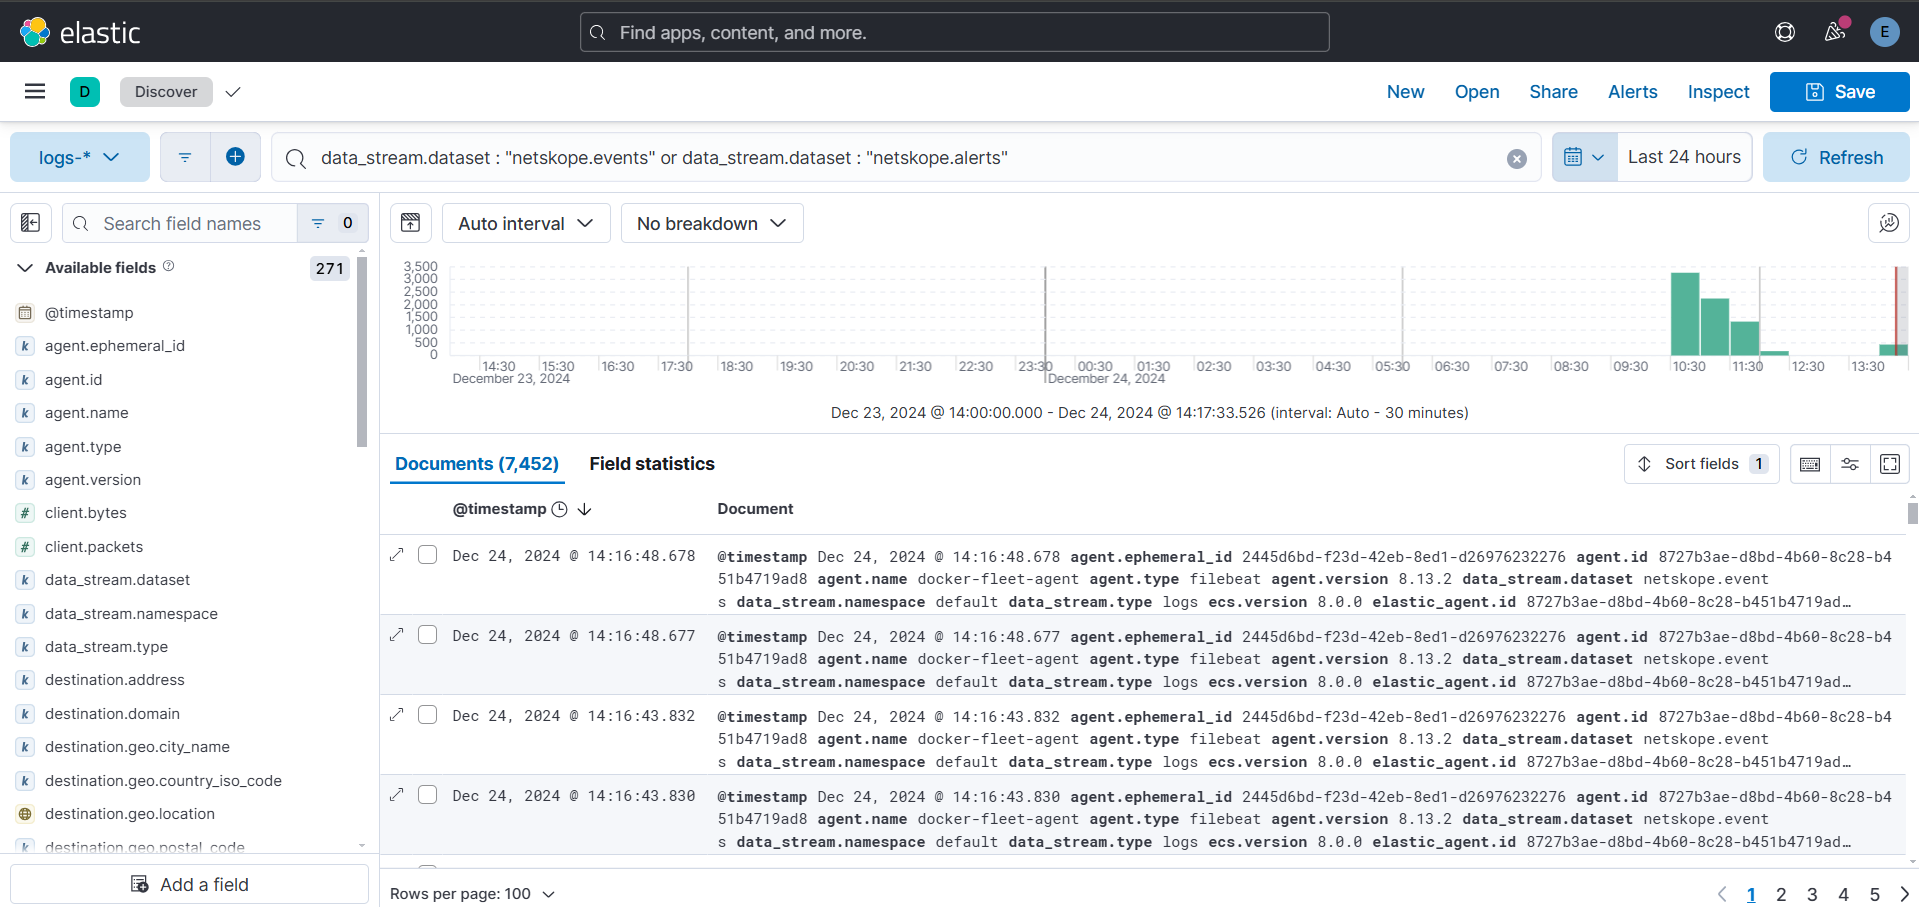Screen dimensions: 1919x907
Task: Expand document row 14:16:43.830
Action: point(397,795)
